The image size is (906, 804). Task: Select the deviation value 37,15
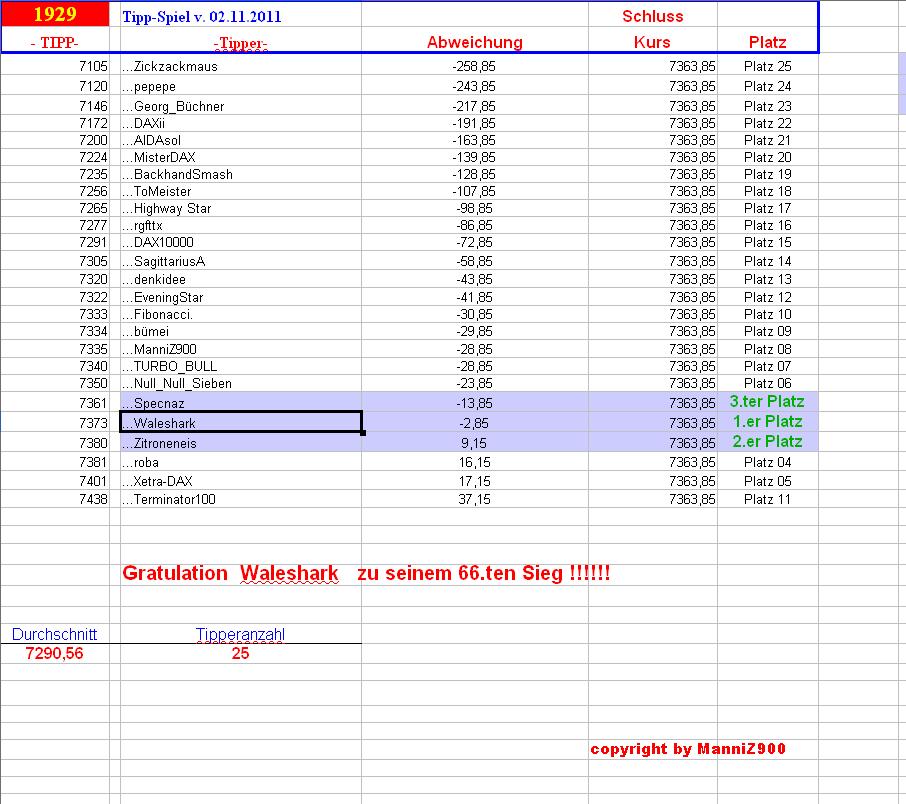(x=474, y=499)
